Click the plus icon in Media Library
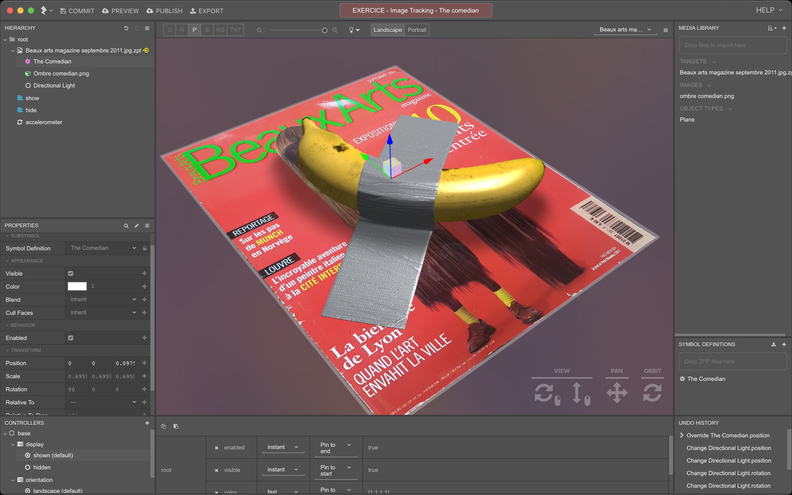Viewport: 792px width, 495px height. tap(784, 28)
